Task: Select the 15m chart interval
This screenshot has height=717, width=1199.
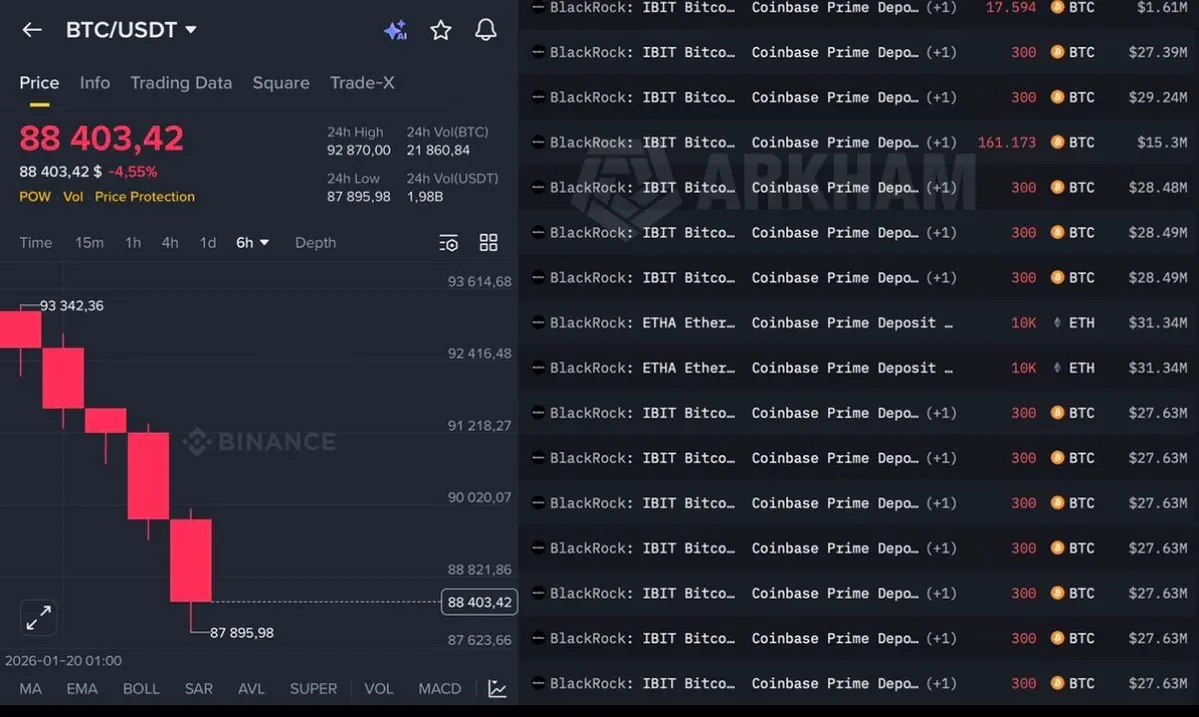Action: (x=89, y=242)
